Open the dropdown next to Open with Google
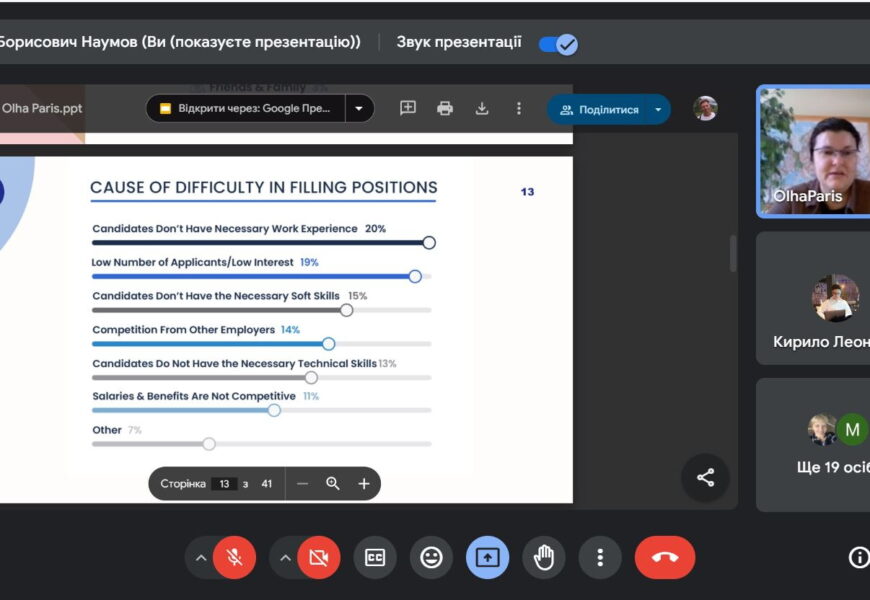The height and width of the screenshot is (600, 870). 359,108
